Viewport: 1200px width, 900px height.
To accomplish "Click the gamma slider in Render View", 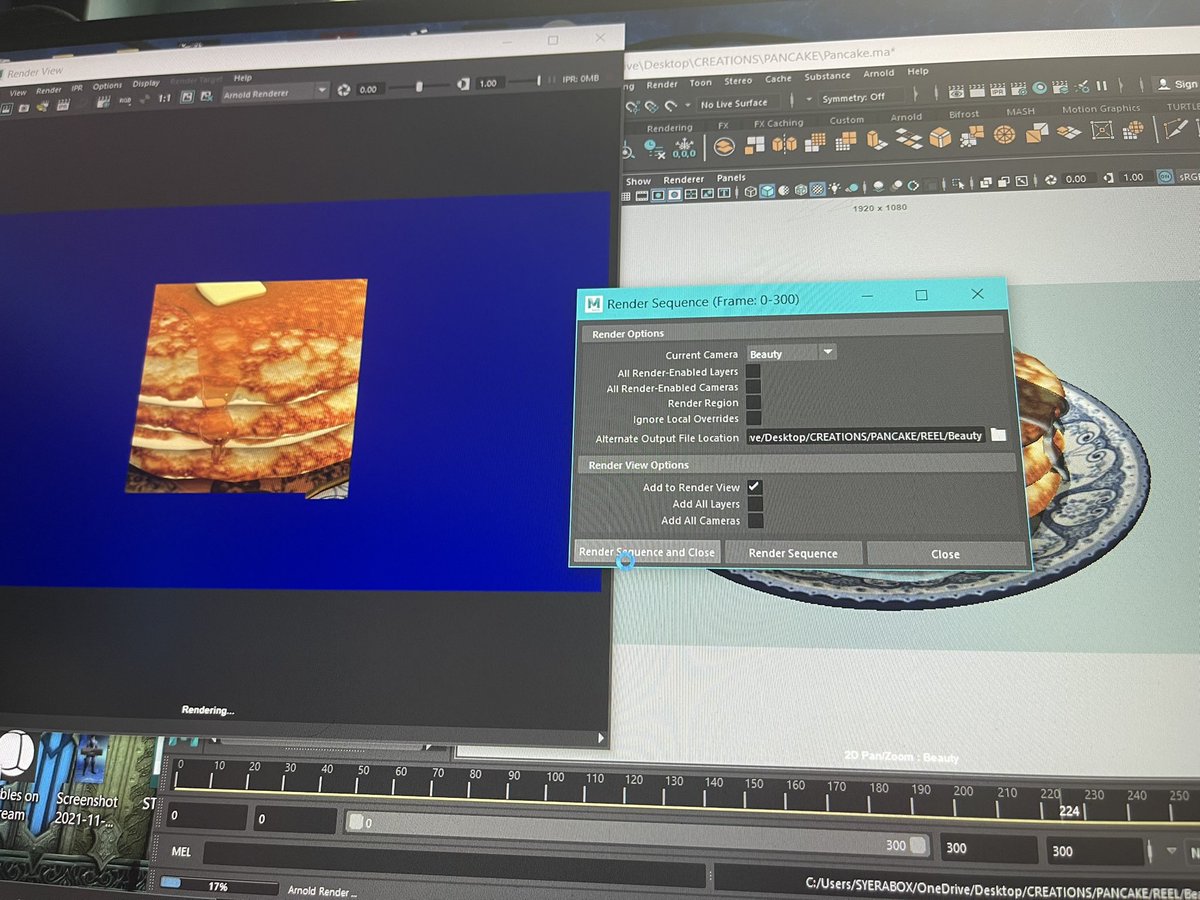I will pos(524,81).
